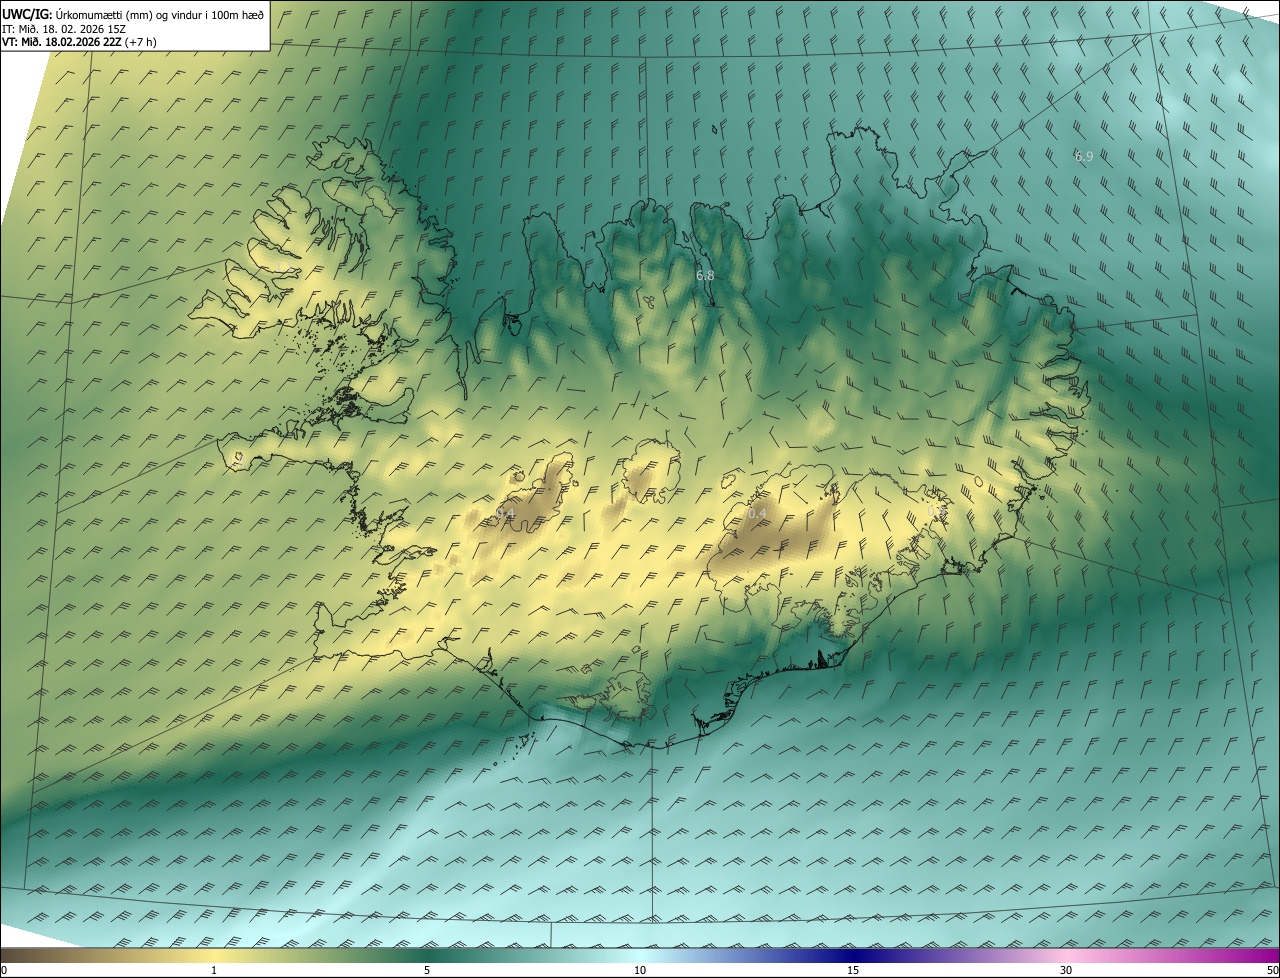Click the legend scale label 50
The image size is (1280, 978).
(1272, 970)
